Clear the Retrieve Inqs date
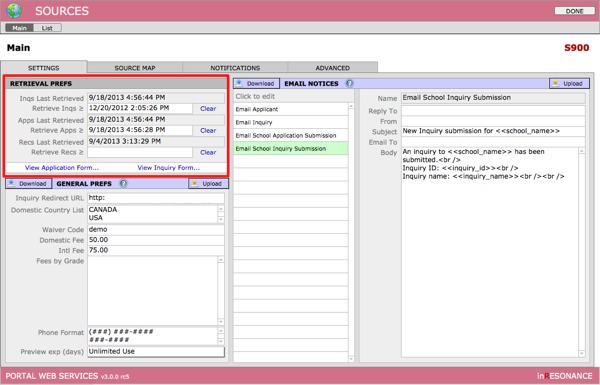600x385 pixels. pos(208,109)
